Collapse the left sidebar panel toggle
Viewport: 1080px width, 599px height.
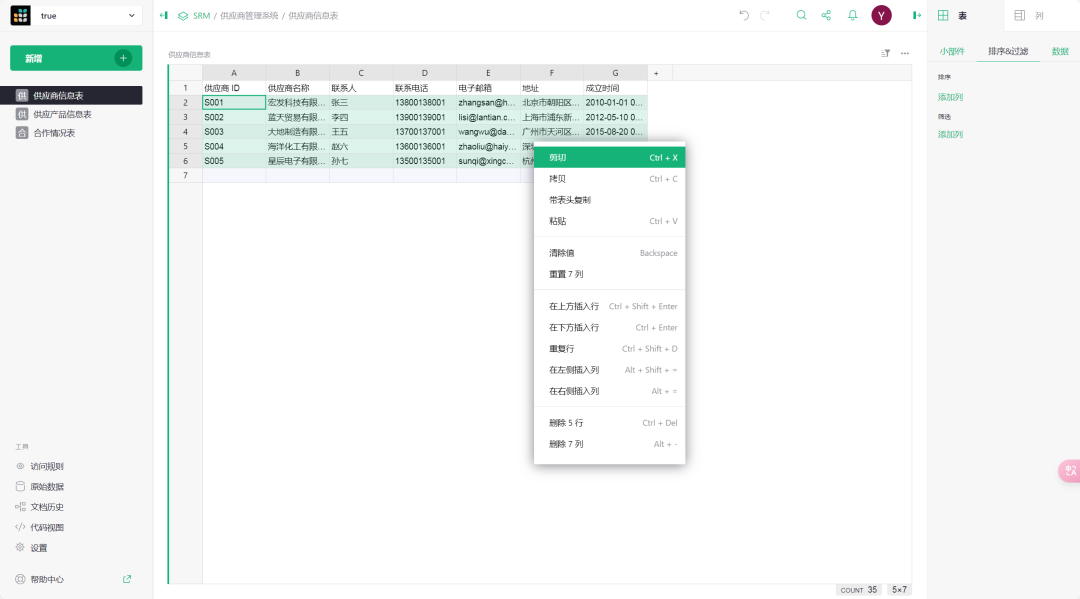[x=164, y=15]
